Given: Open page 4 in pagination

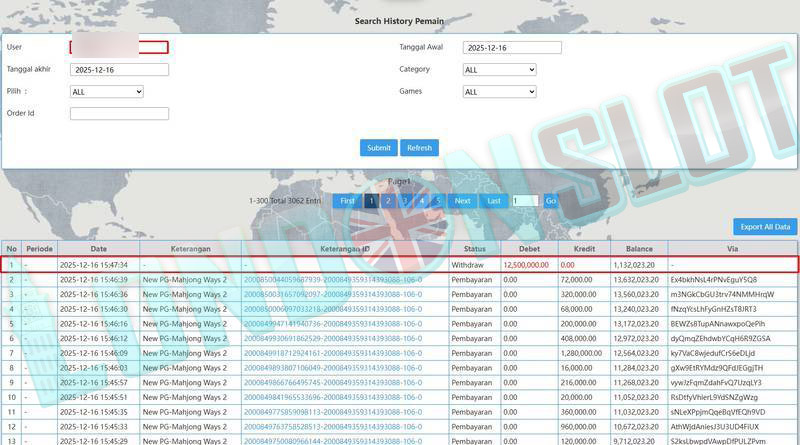Looking at the screenshot, I should (x=421, y=201).
